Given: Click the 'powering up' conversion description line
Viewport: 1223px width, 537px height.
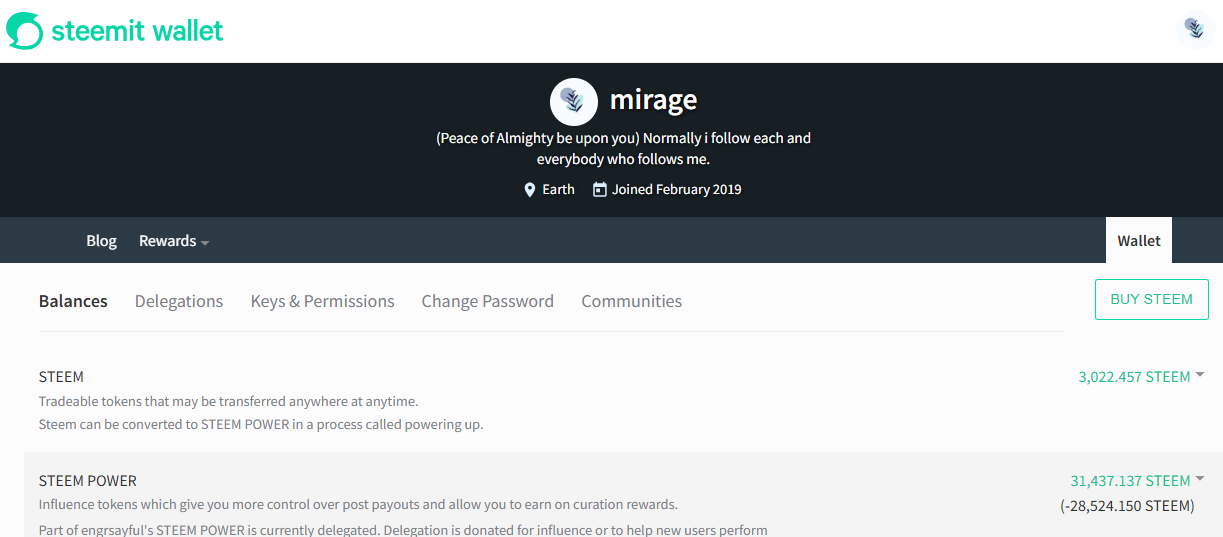Looking at the screenshot, I should (261, 424).
